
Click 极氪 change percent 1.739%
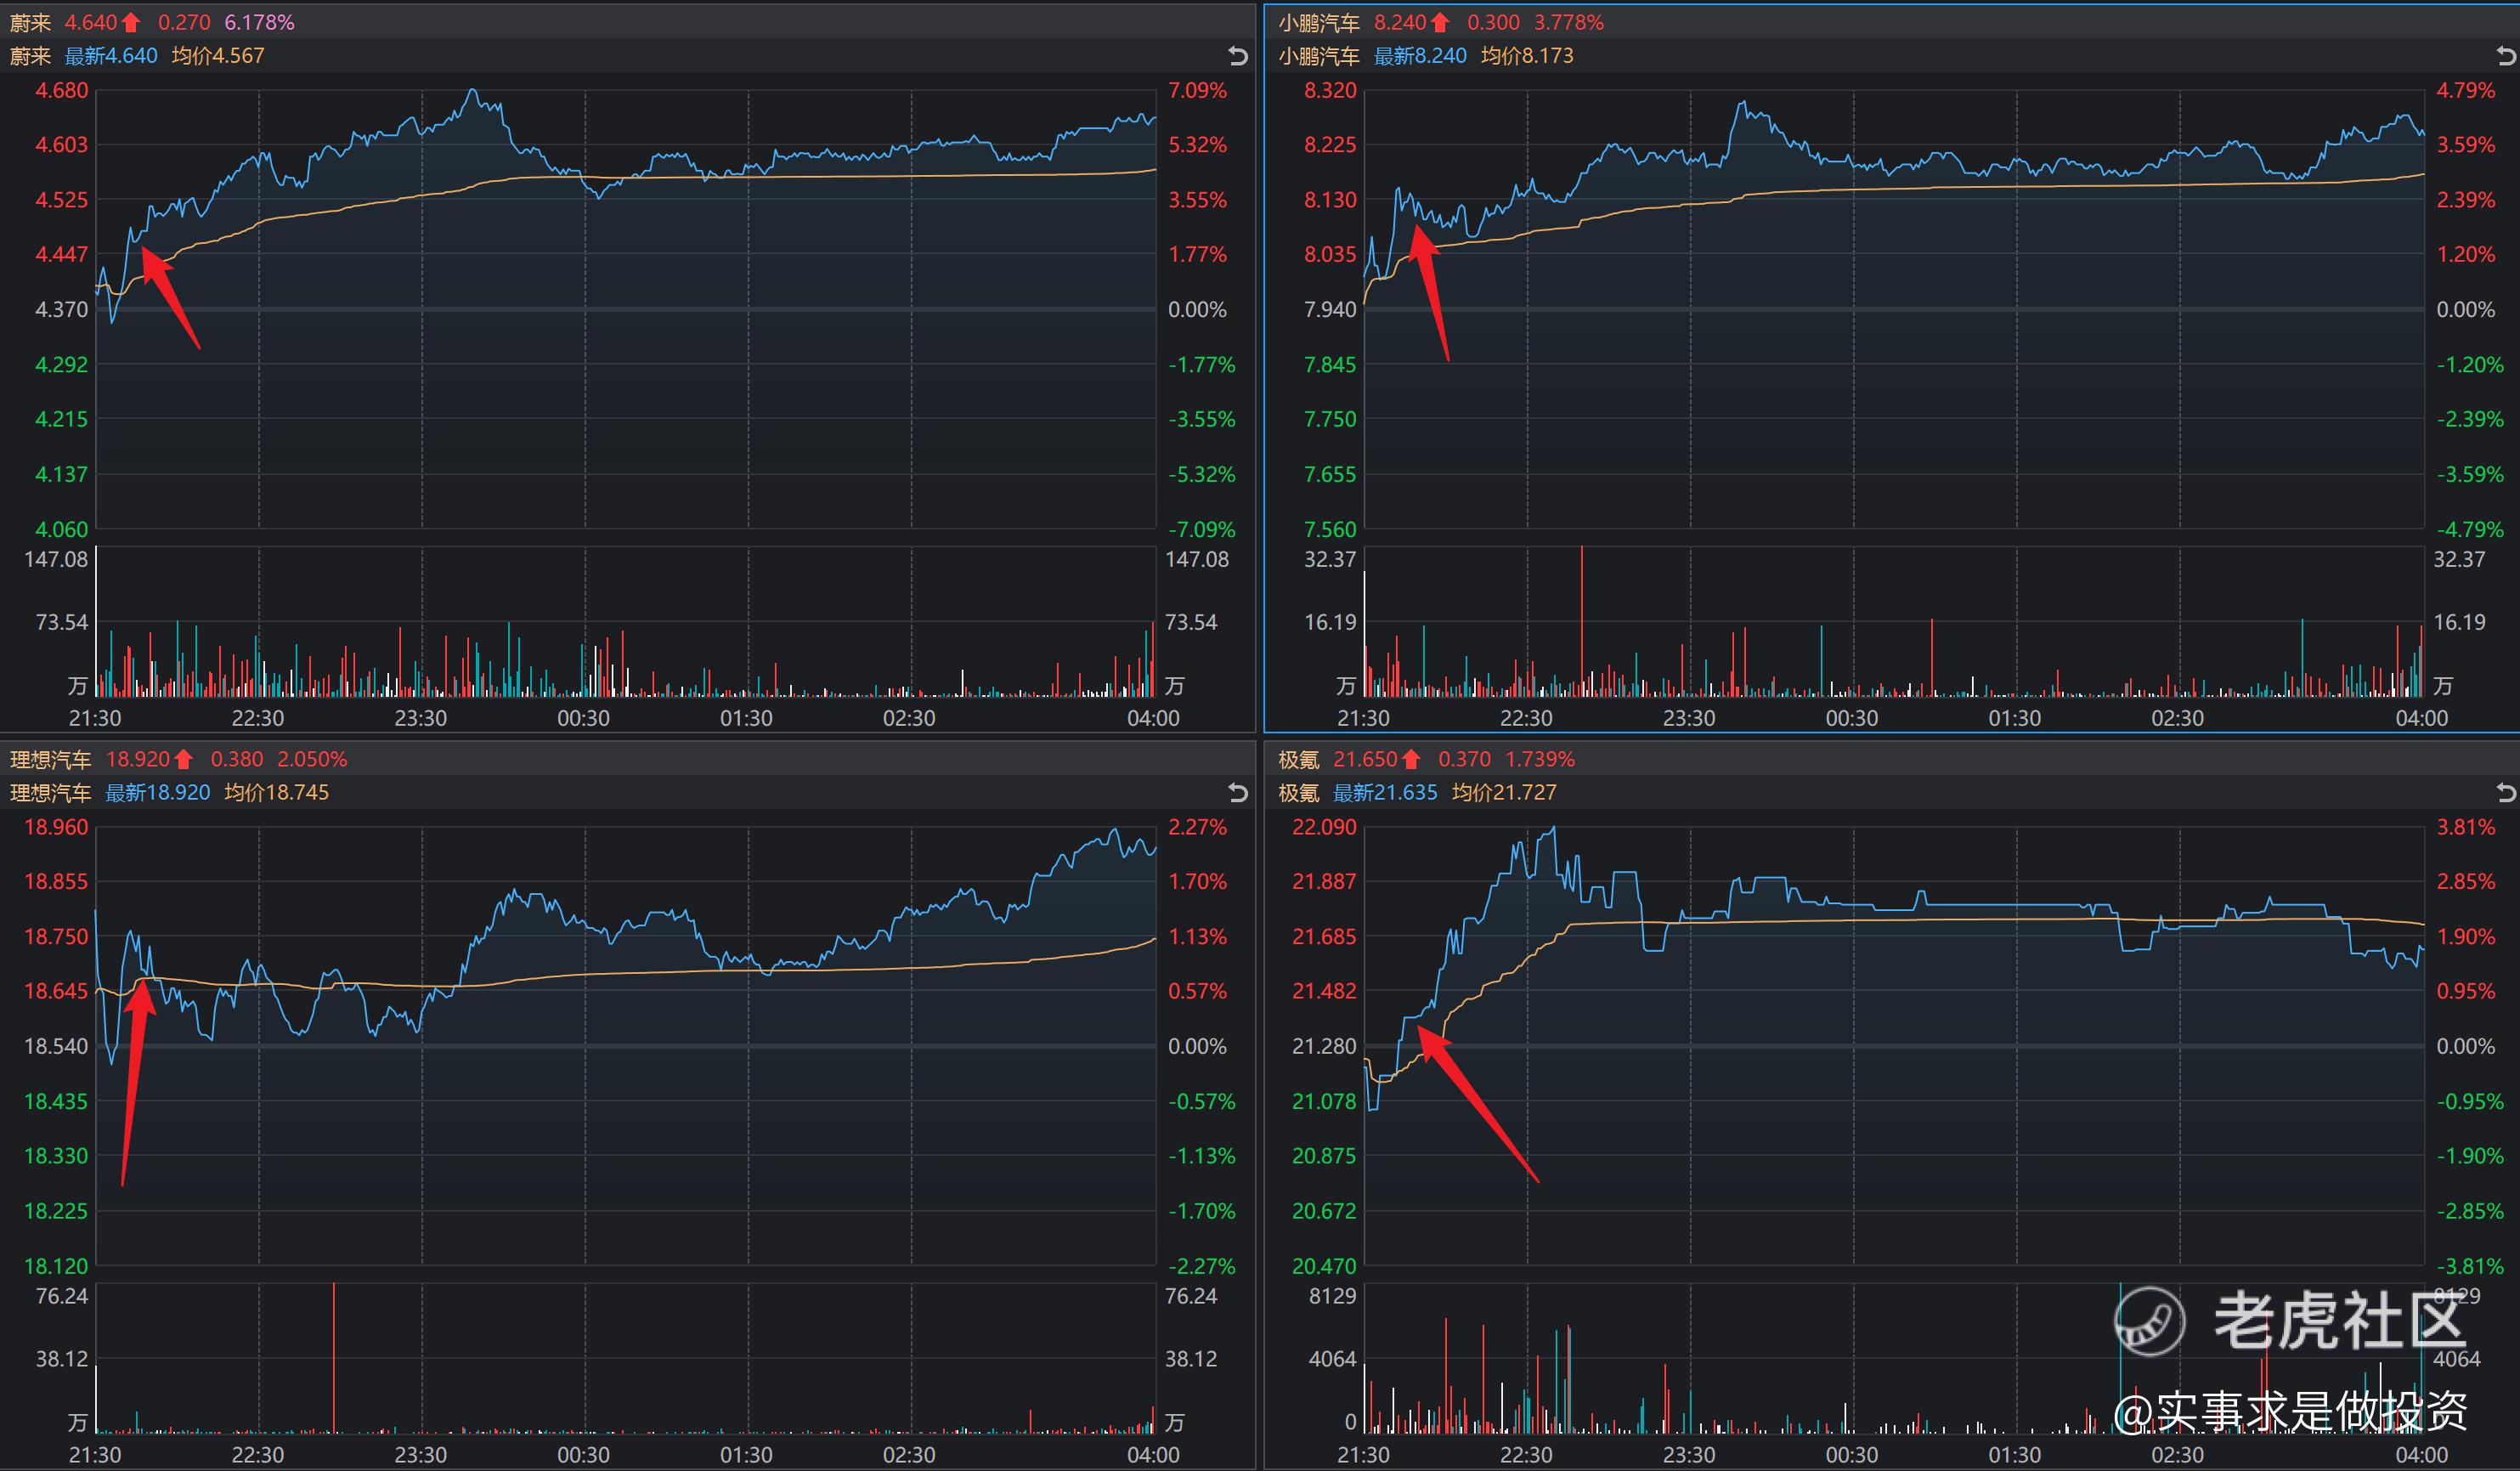point(1540,759)
